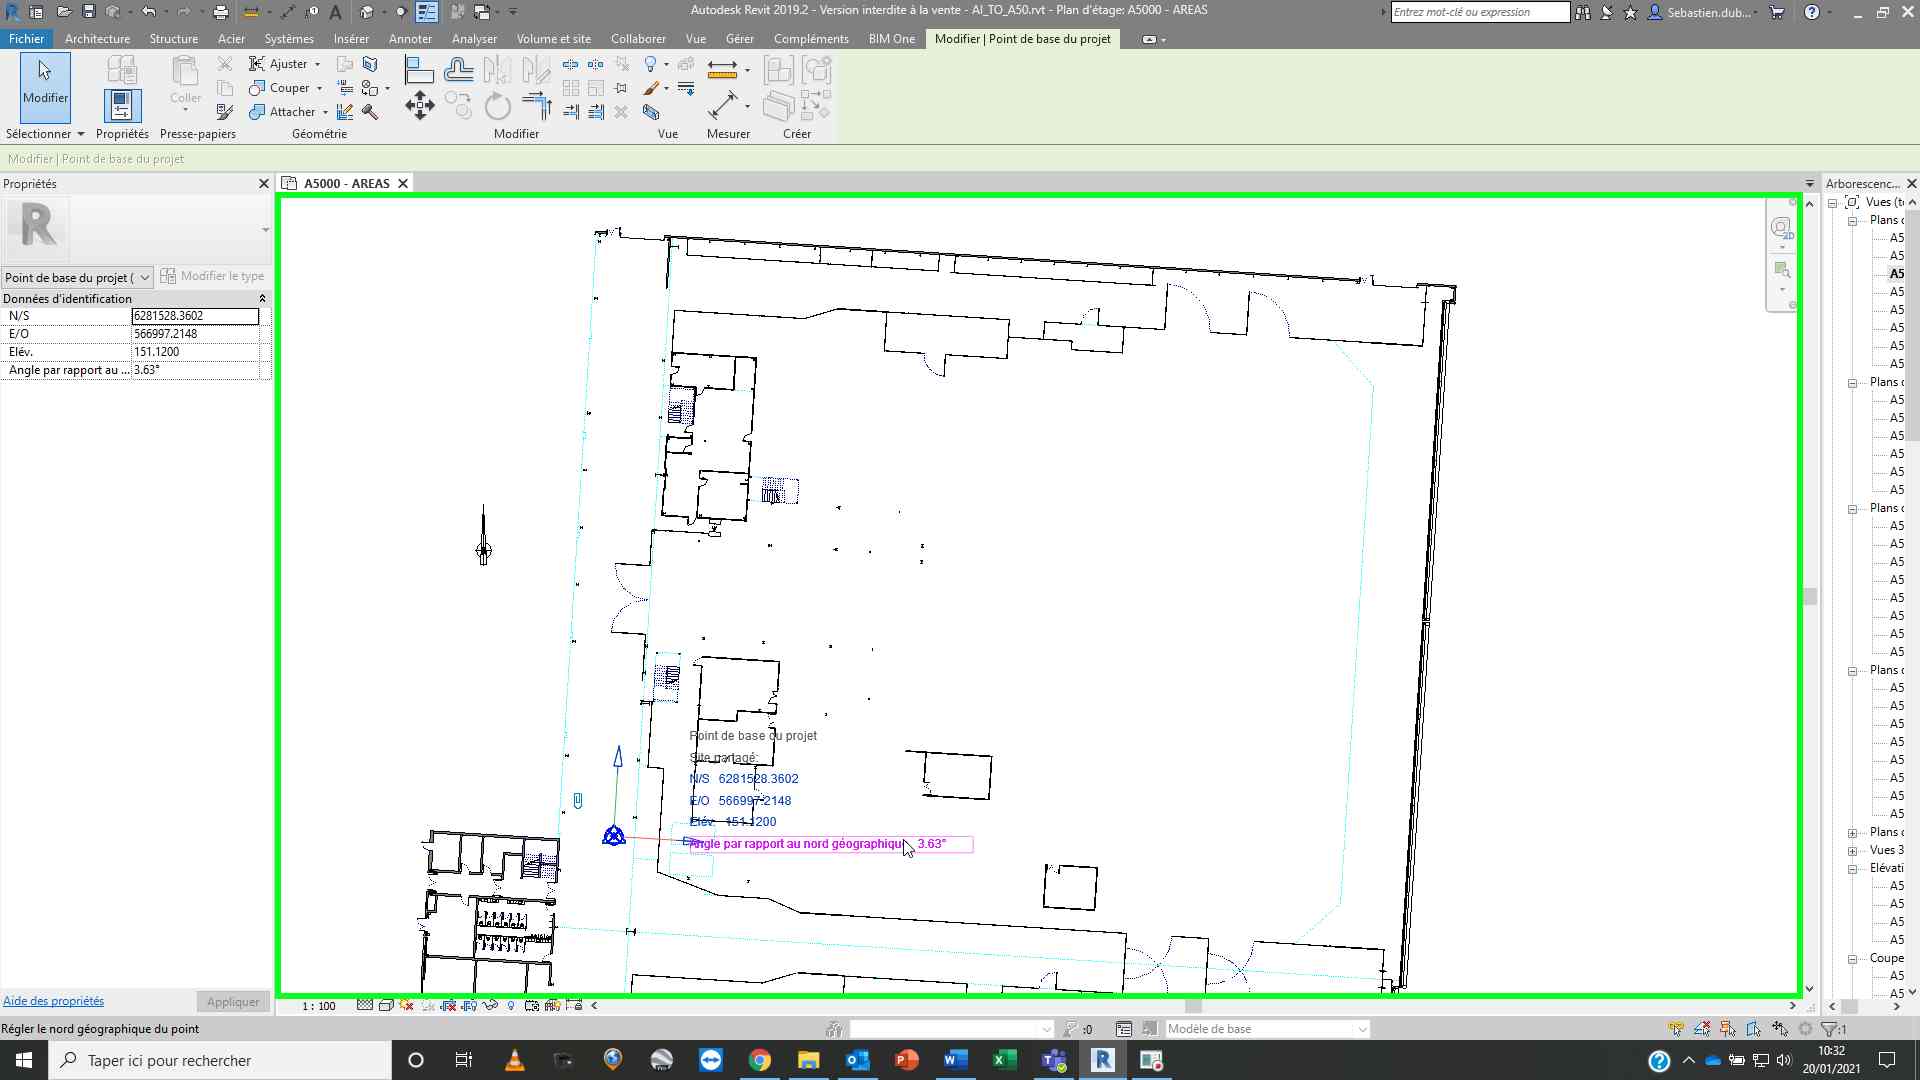Image resolution: width=1920 pixels, height=1080 pixels.
Task: Collapse the 'Données d'identification' section
Action: point(262,299)
